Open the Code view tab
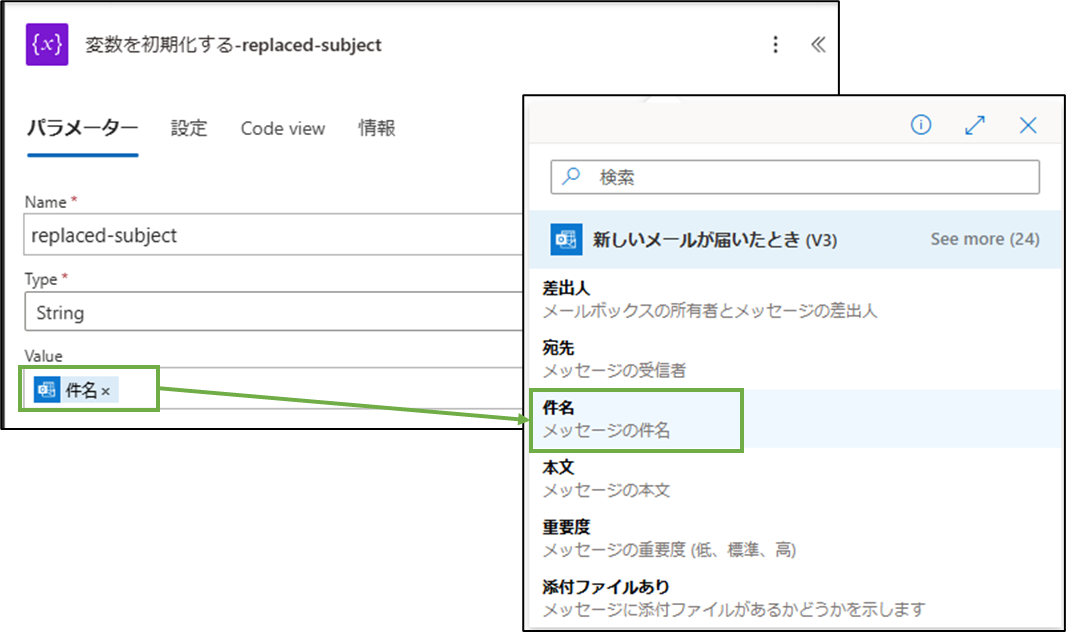 (x=283, y=128)
